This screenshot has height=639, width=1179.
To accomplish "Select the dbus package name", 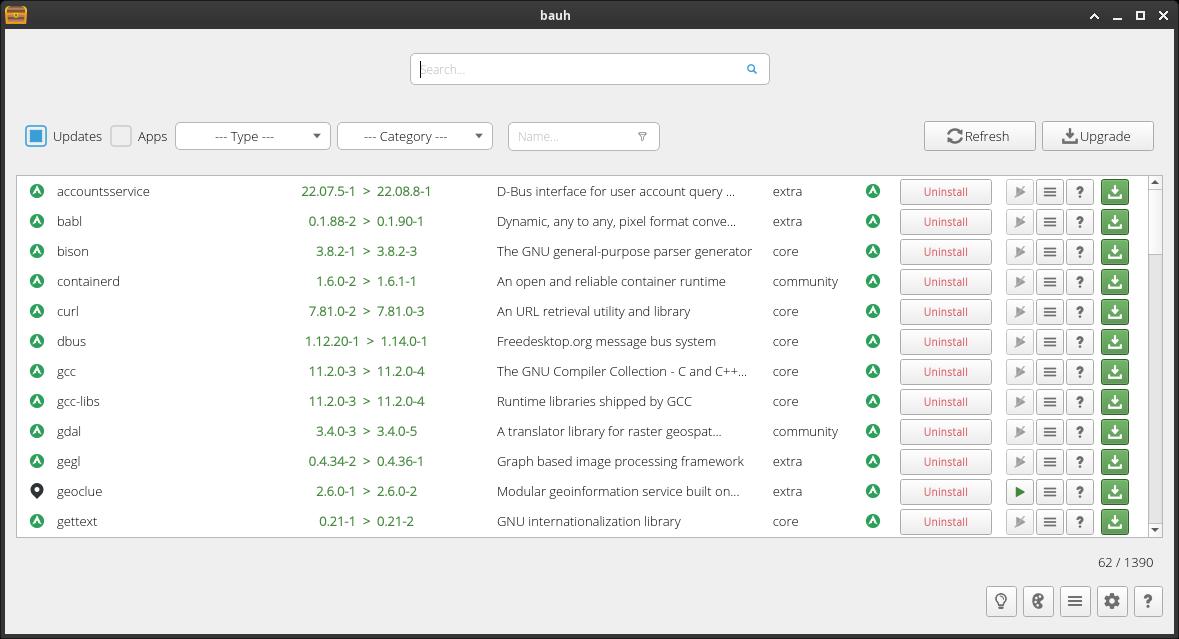I will 71,341.
